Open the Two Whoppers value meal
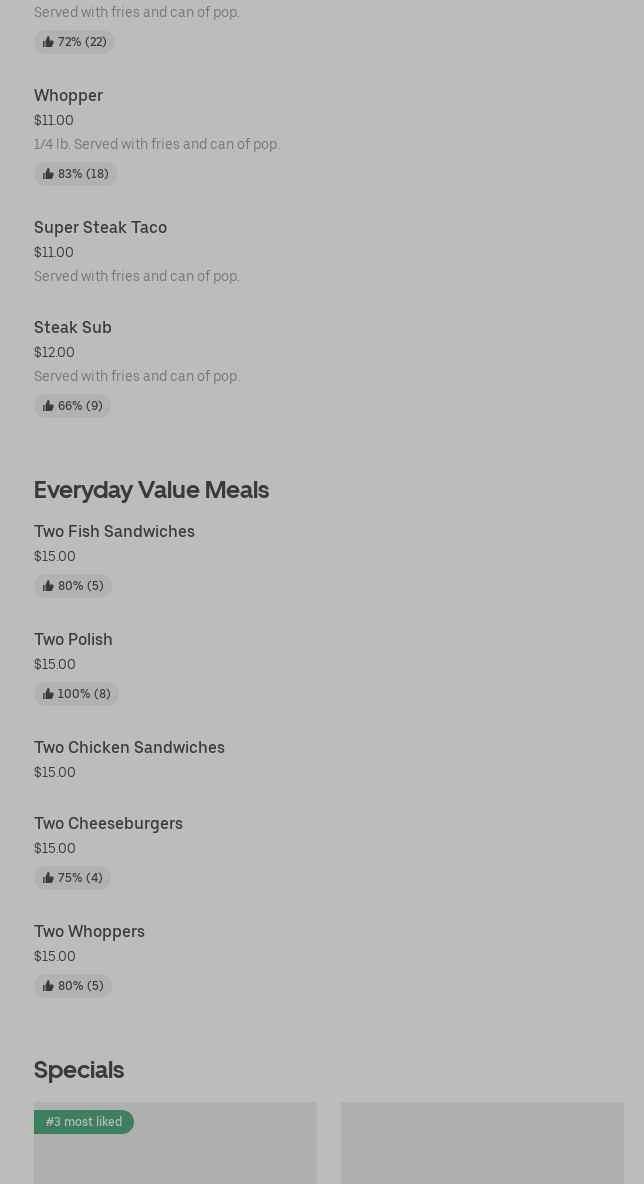This screenshot has width=644, height=1184. point(89,932)
